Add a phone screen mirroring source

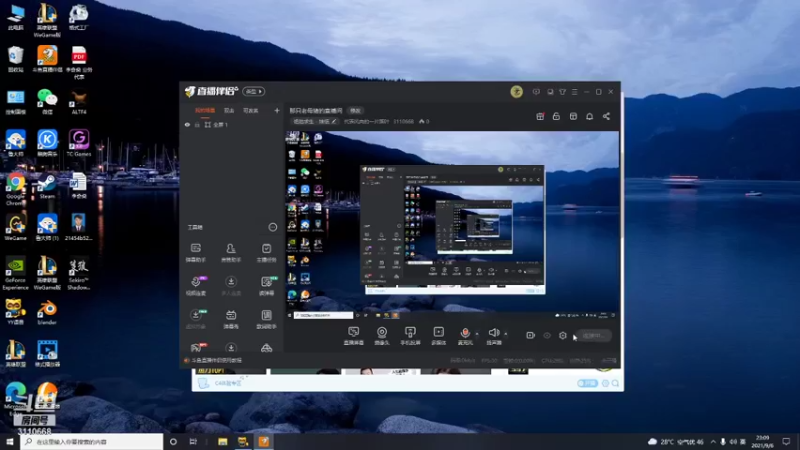pos(410,336)
